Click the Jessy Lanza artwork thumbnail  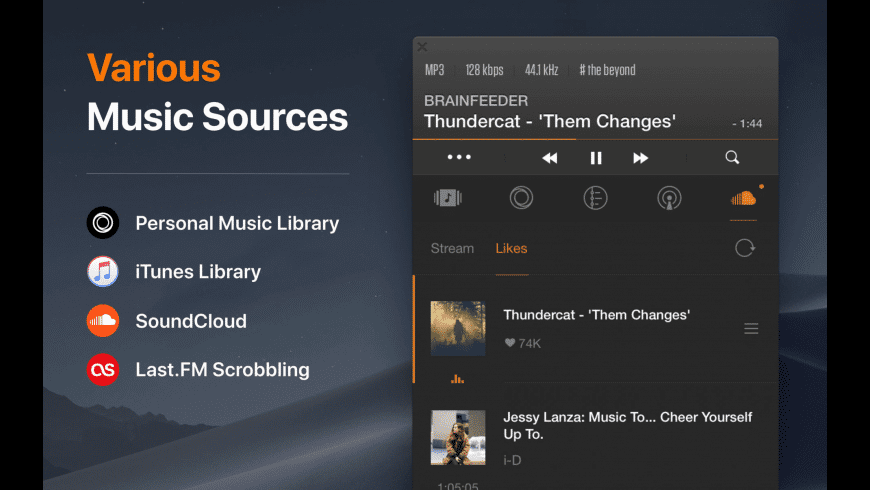coord(458,437)
